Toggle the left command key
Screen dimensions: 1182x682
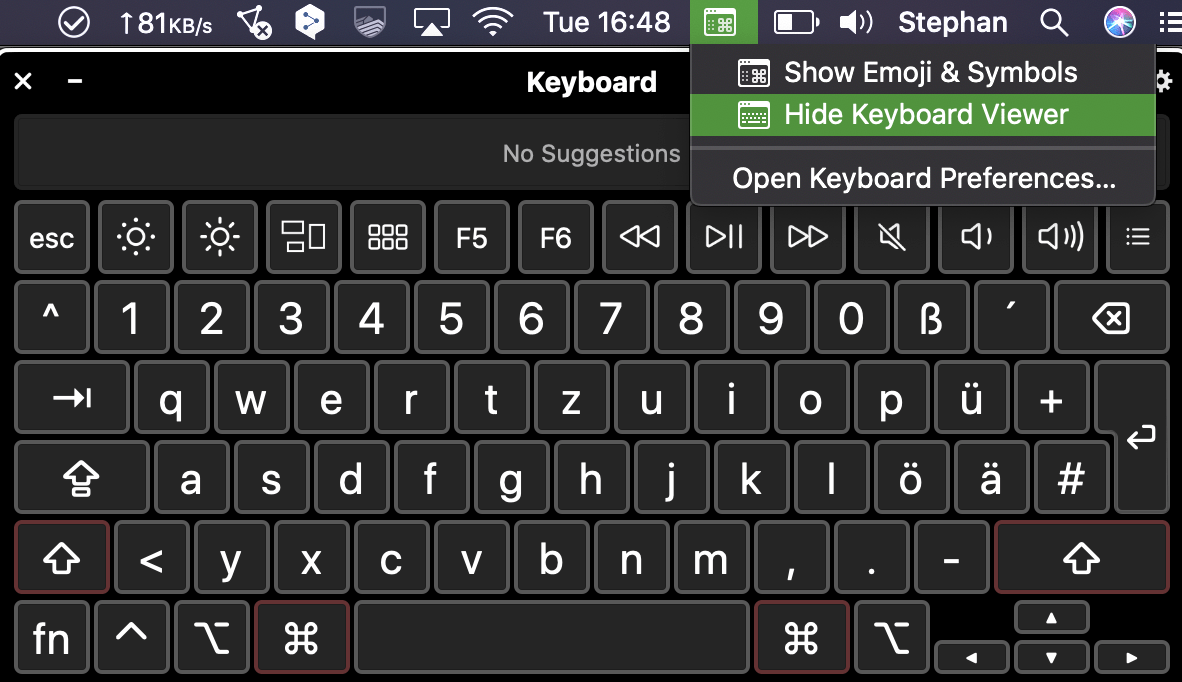tap(302, 638)
